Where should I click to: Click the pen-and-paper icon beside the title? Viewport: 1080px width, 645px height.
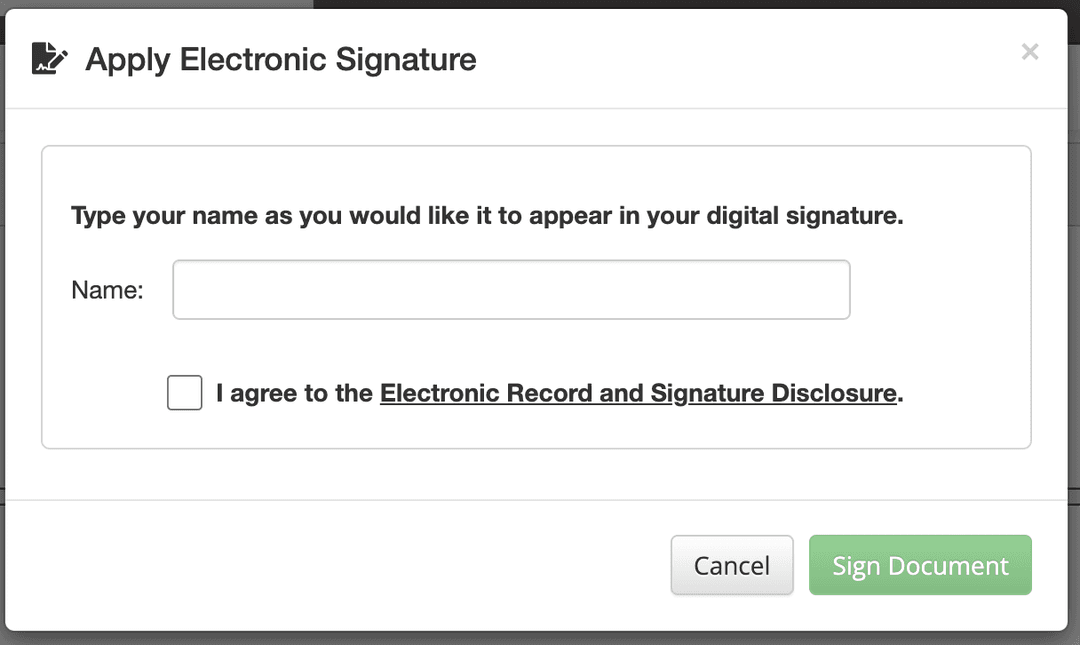tap(50, 59)
